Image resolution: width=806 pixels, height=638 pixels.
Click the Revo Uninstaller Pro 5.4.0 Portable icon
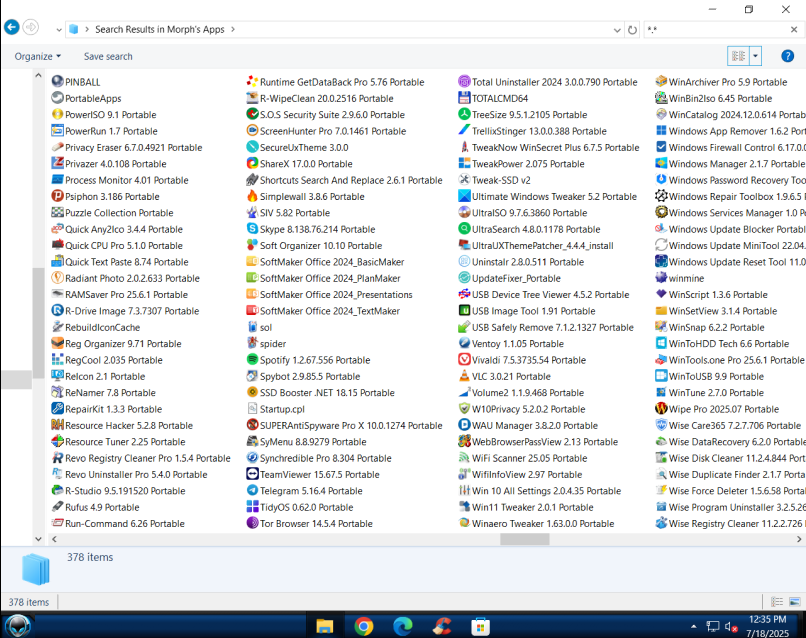click(57, 474)
